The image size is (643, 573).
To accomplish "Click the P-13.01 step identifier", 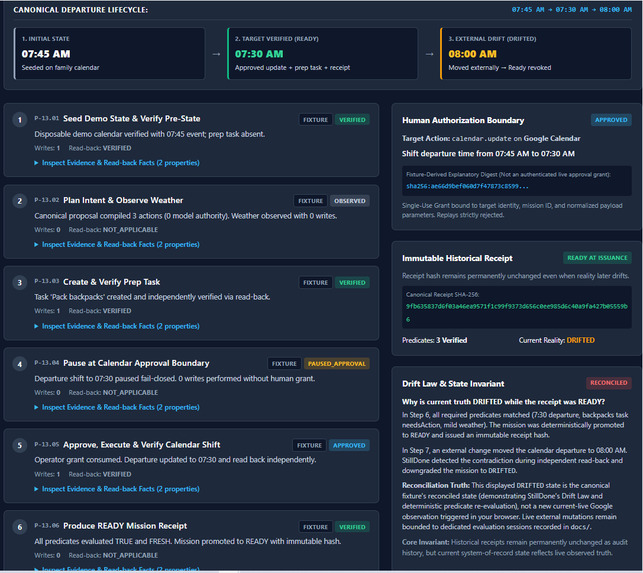I will tap(46, 118).
